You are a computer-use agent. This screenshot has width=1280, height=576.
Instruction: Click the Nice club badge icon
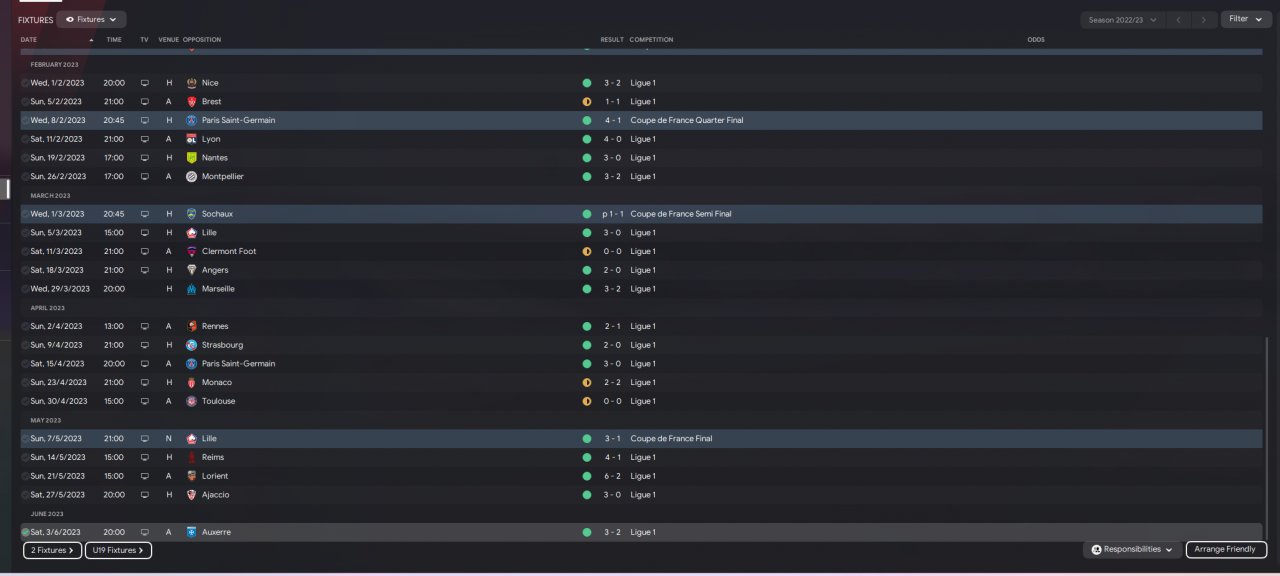pyautogui.click(x=191, y=83)
